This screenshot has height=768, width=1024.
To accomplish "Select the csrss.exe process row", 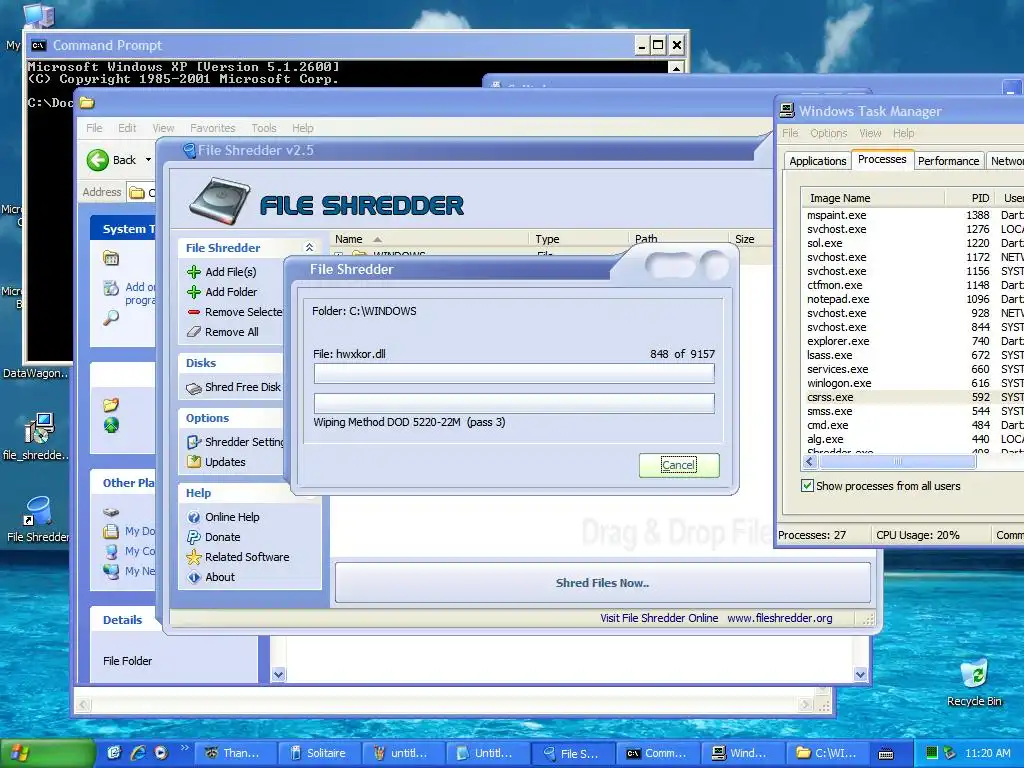I will point(913,397).
